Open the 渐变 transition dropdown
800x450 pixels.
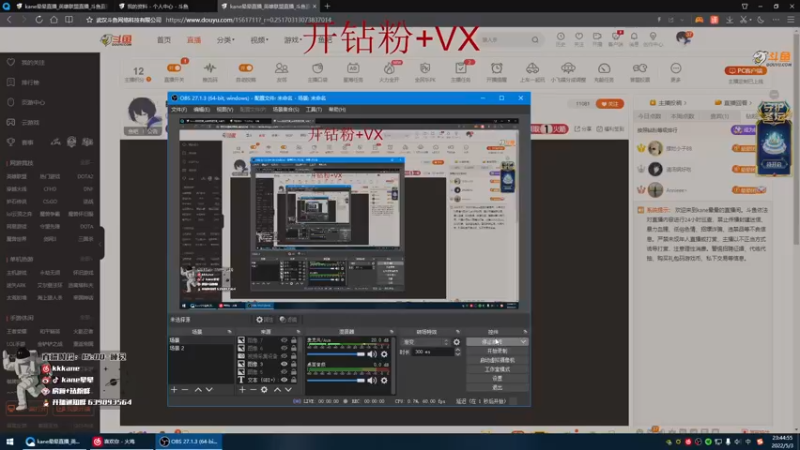coord(426,342)
